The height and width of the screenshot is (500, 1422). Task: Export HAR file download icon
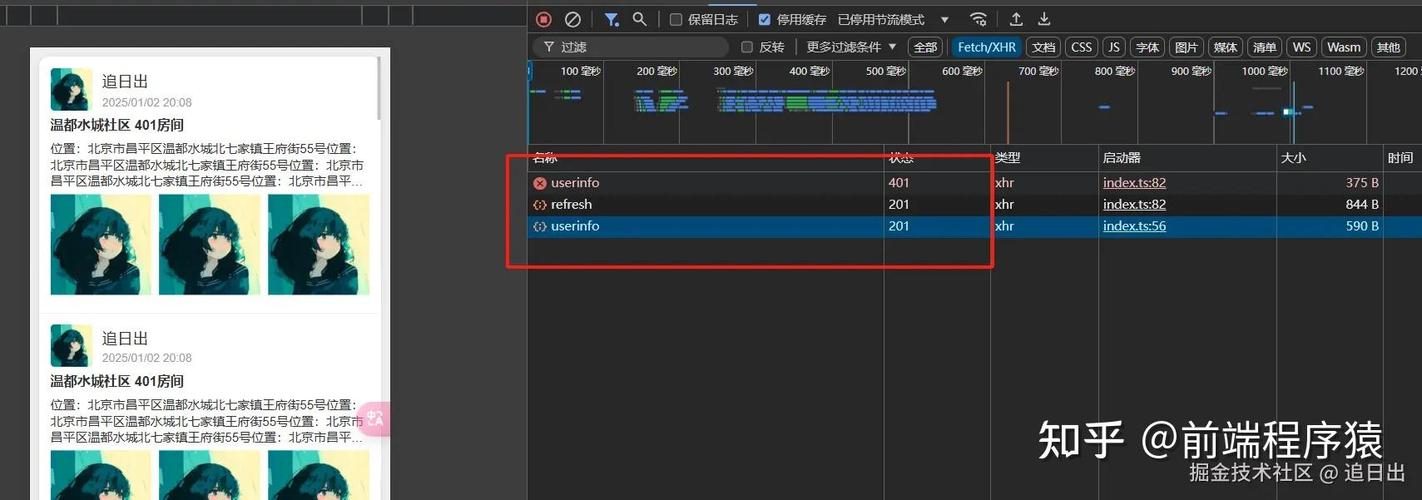pyautogui.click(x=1044, y=19)
